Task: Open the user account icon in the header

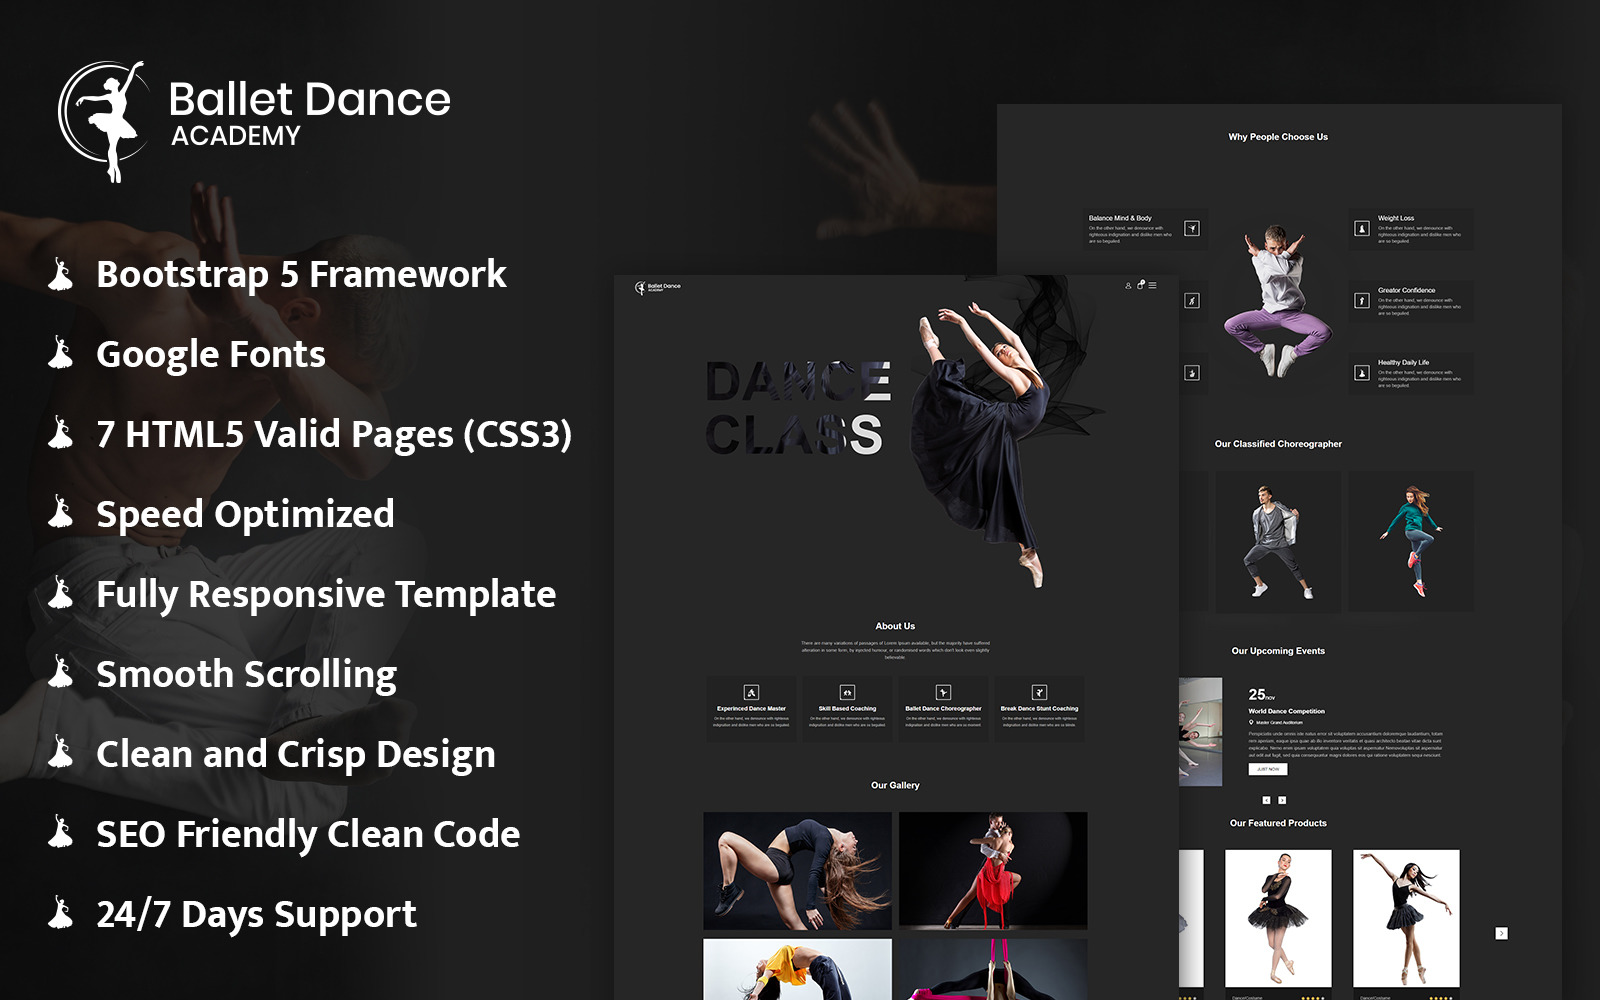Action: pos(1128,285)
